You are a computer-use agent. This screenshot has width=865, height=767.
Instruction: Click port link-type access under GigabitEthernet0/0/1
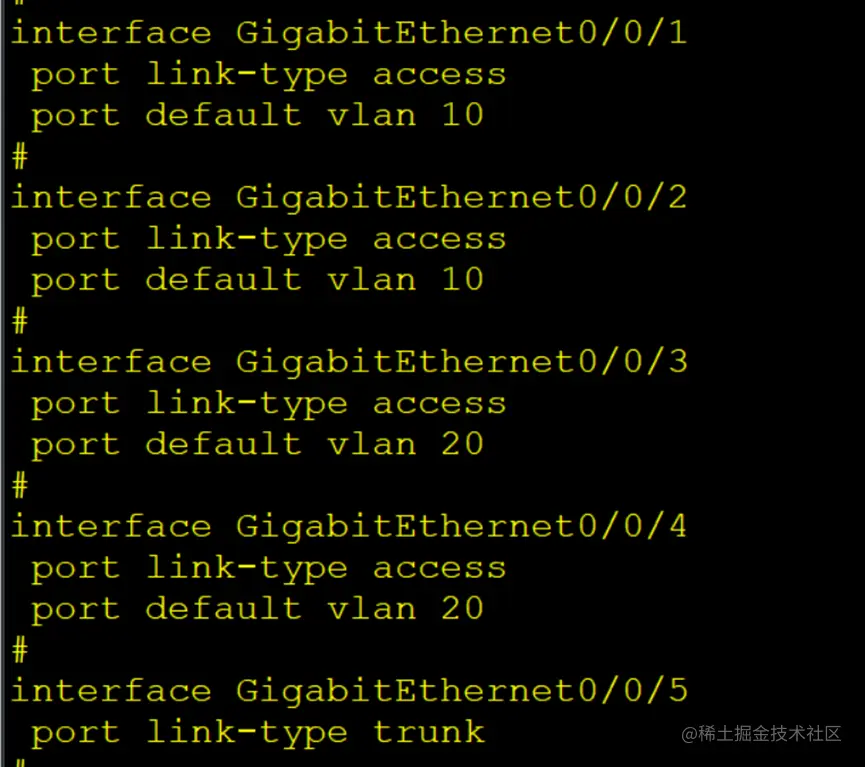(269, 76)
